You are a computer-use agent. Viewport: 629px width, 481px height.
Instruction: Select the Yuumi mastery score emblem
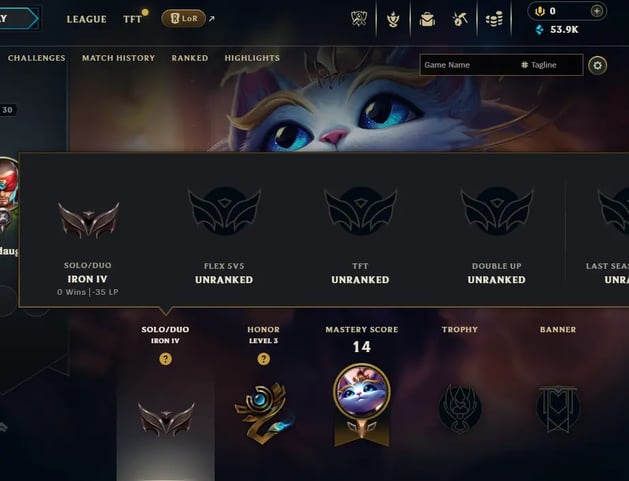coord(361,404)
